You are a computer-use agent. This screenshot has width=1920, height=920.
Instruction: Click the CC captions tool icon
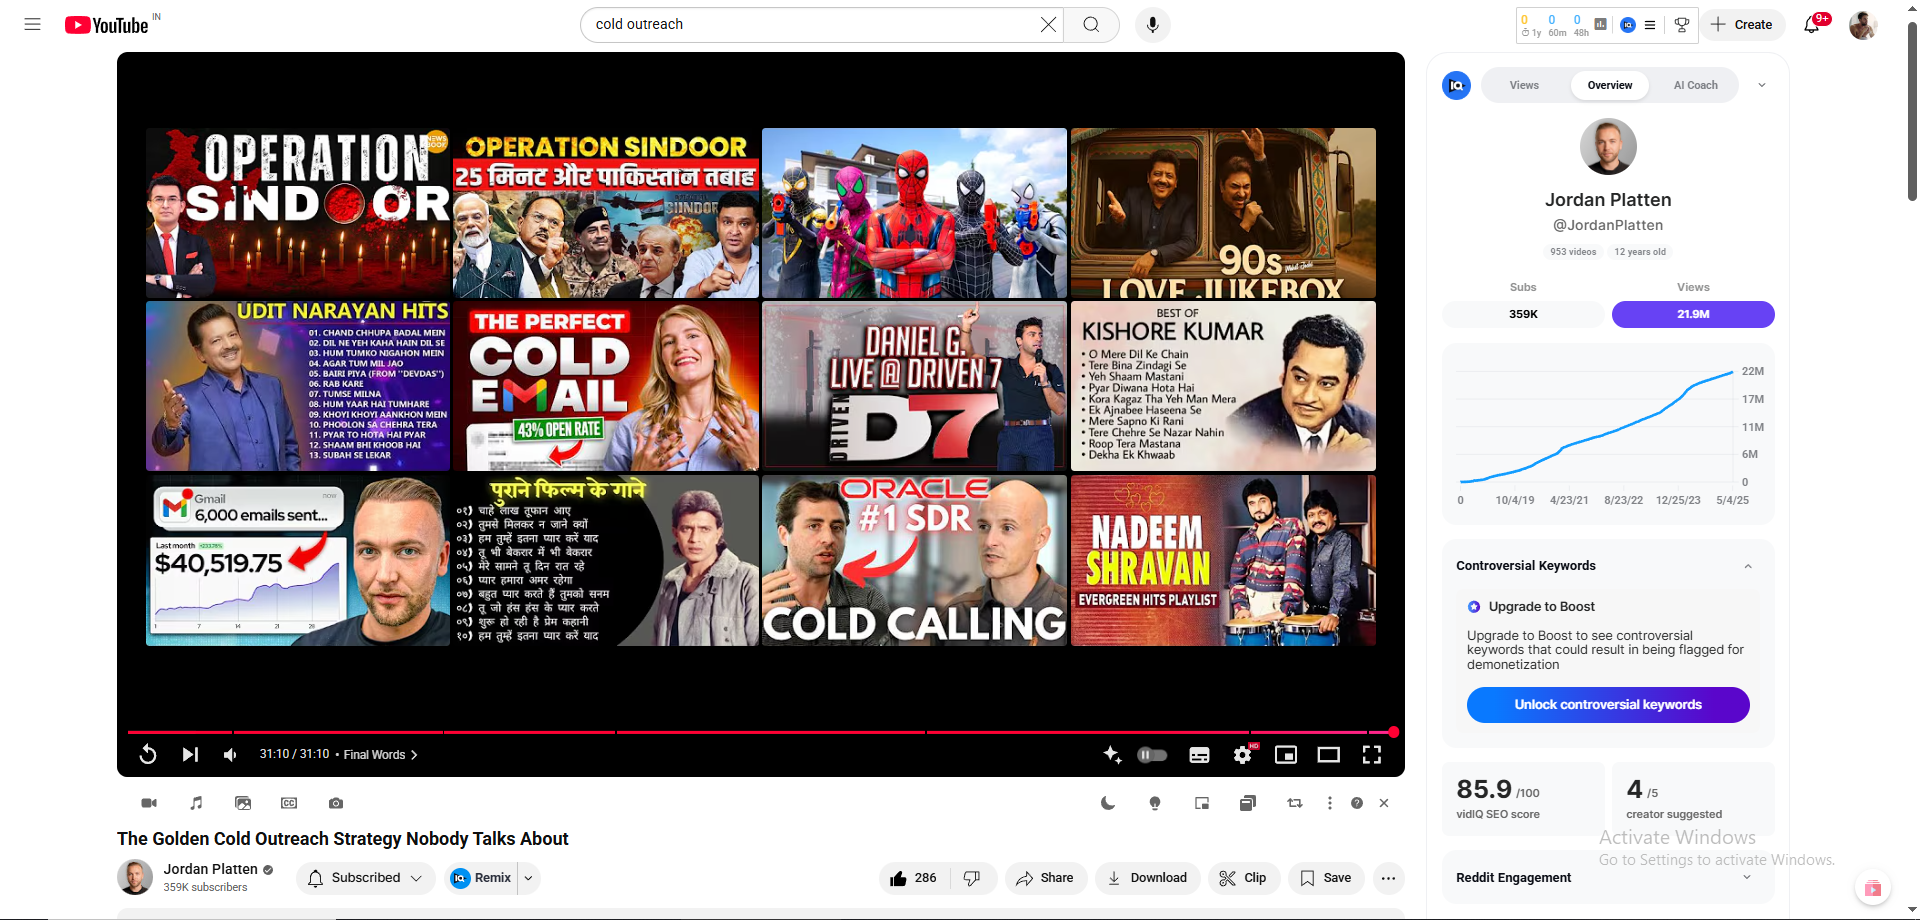(x=289, y=803)
